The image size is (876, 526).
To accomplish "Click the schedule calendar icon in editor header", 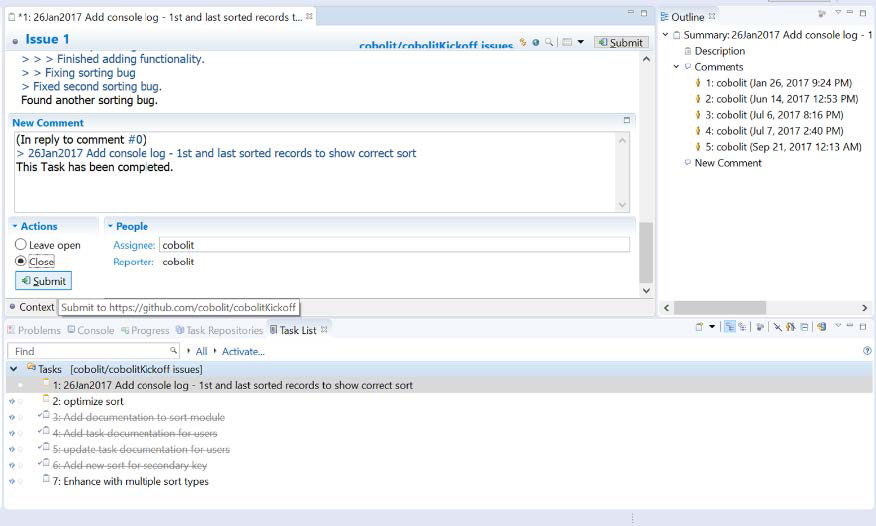I will [567, 42].
